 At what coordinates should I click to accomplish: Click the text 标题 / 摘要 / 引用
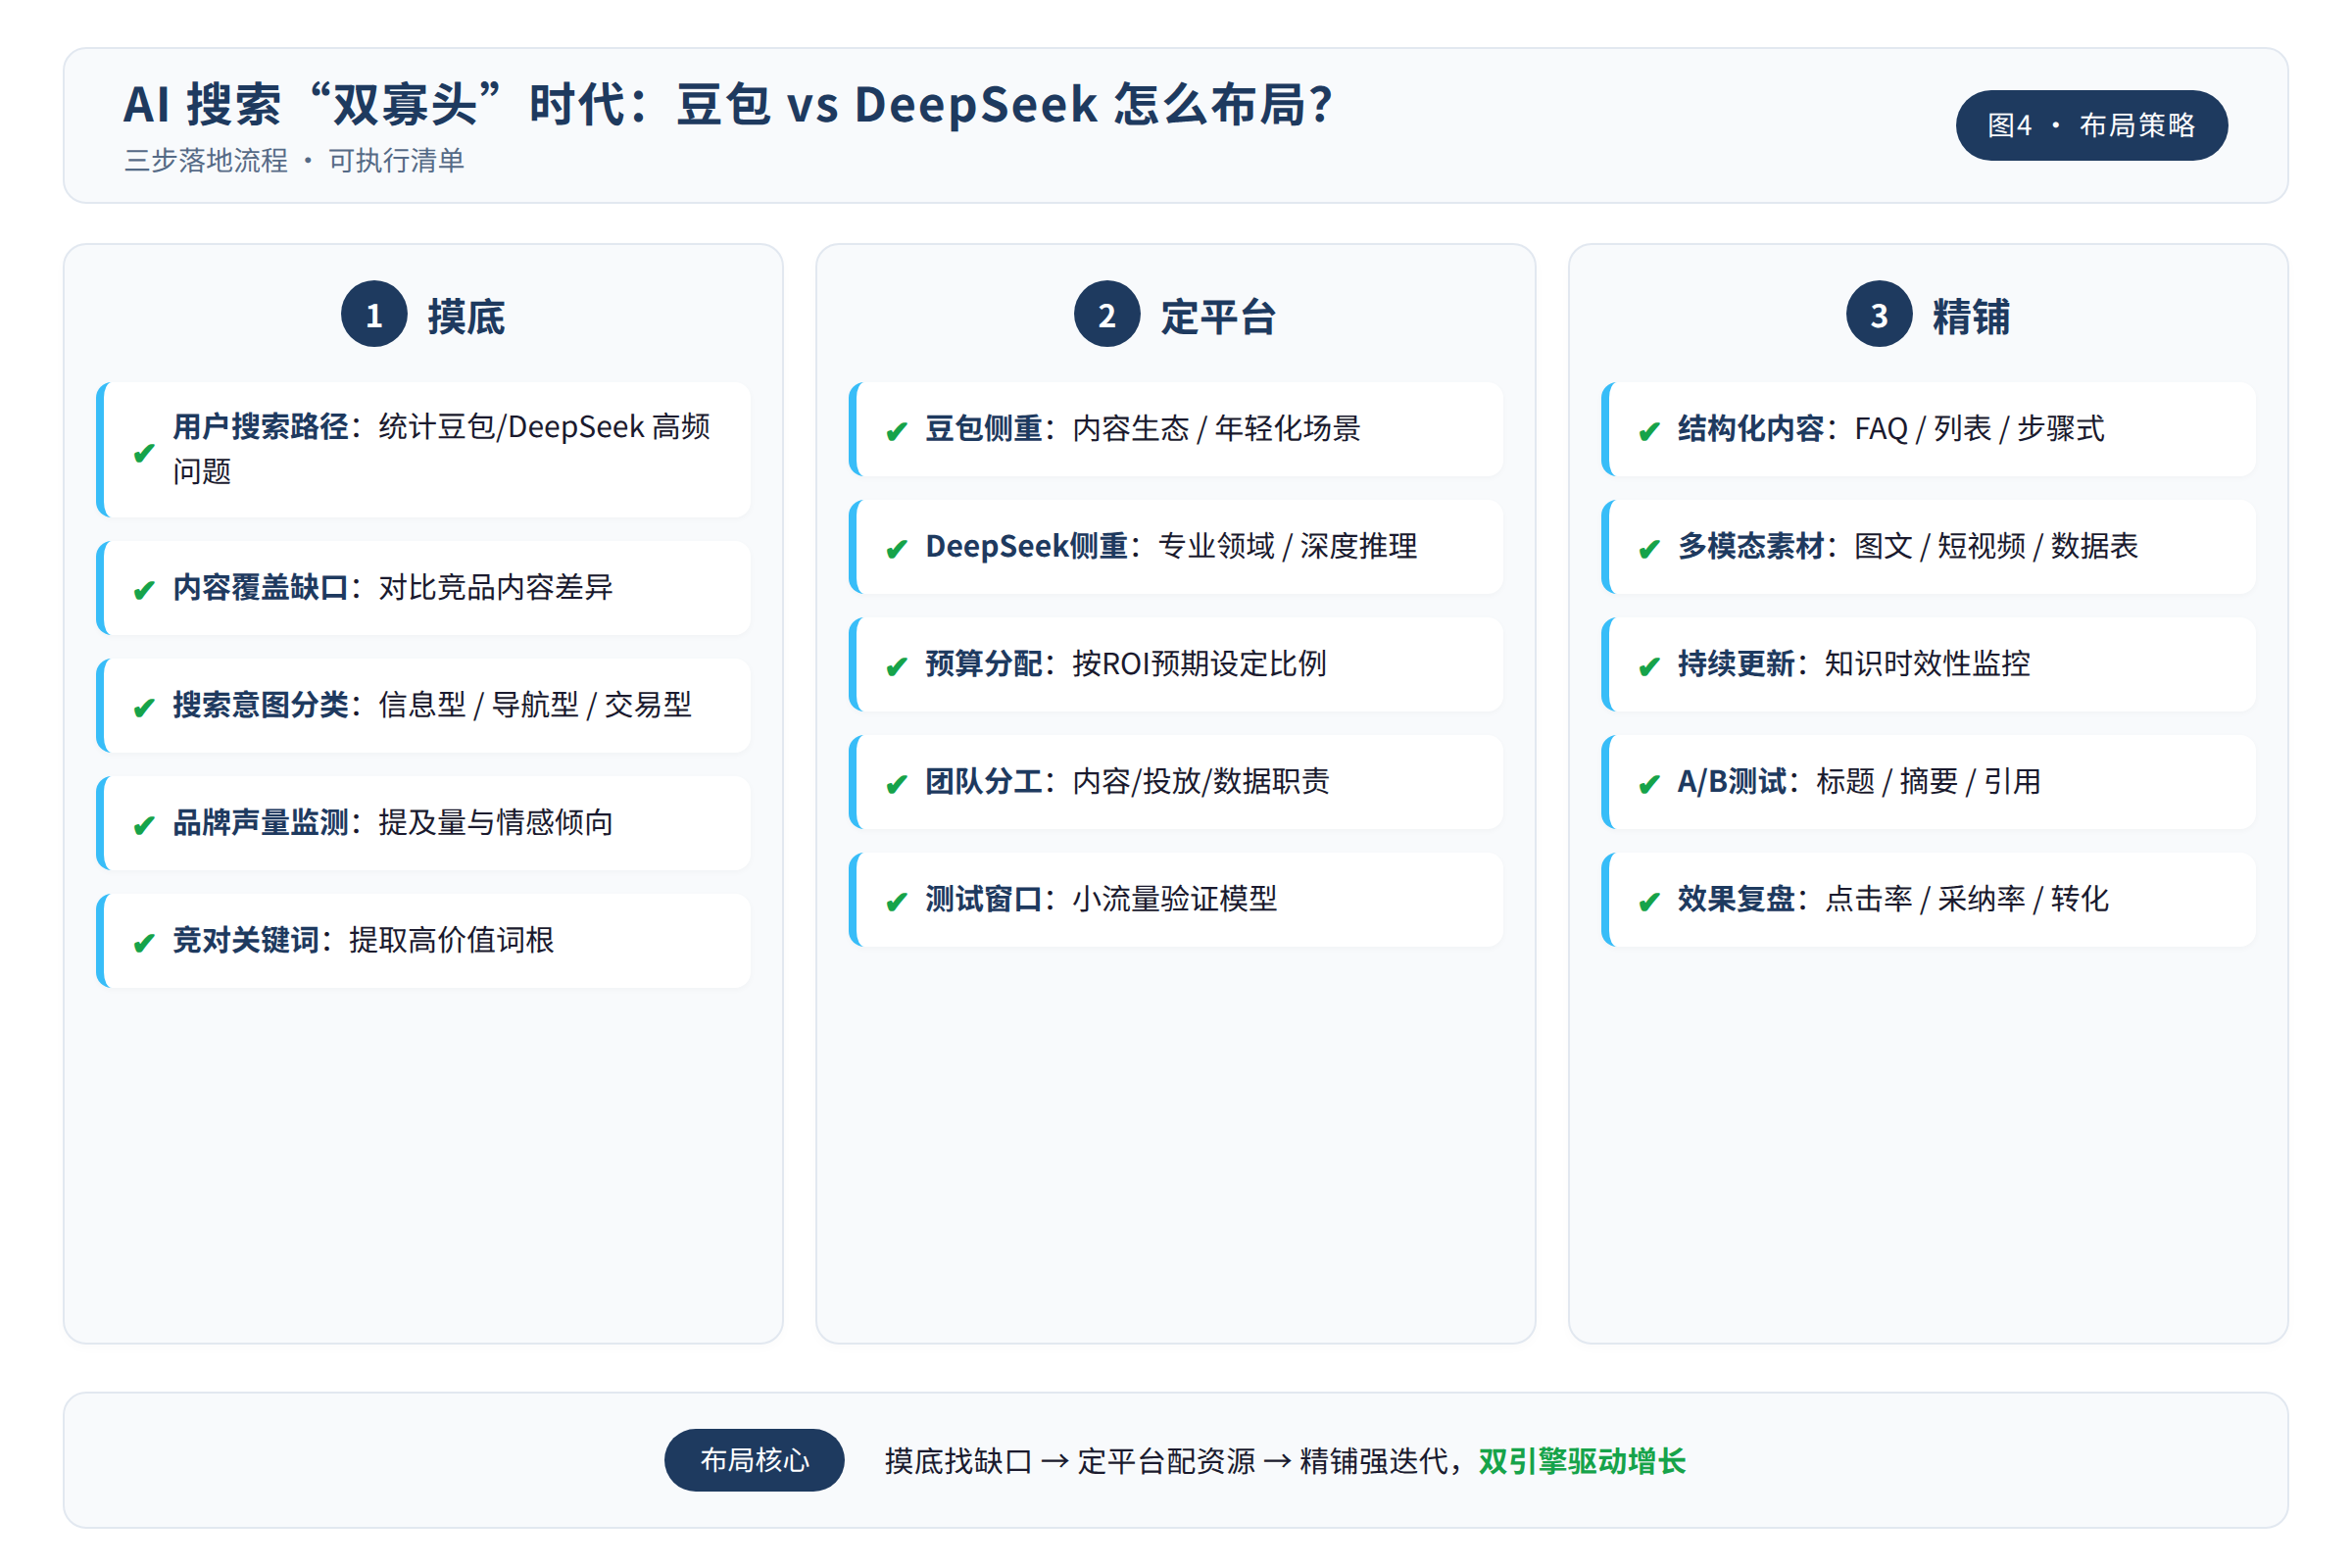point(1929,781)
